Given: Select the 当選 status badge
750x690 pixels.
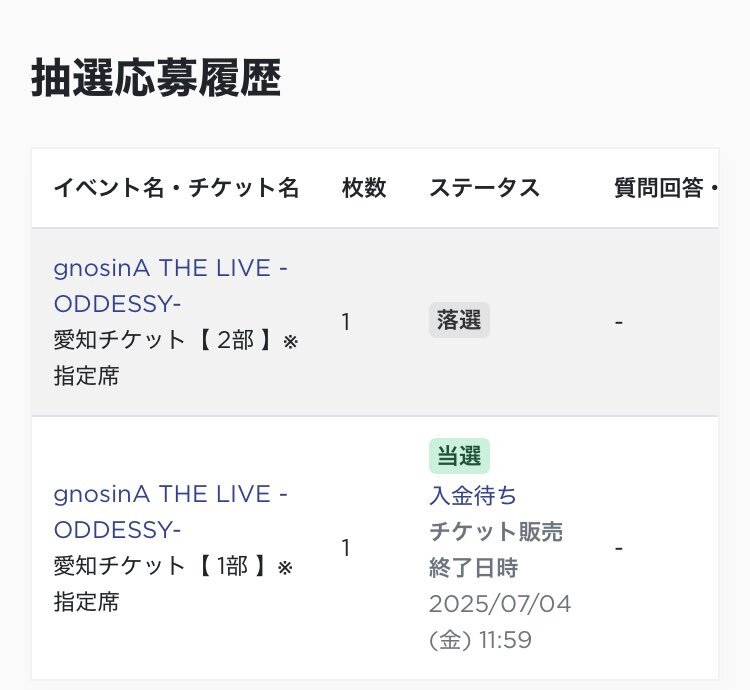Looking at the screenshot, I should (459, 456).
